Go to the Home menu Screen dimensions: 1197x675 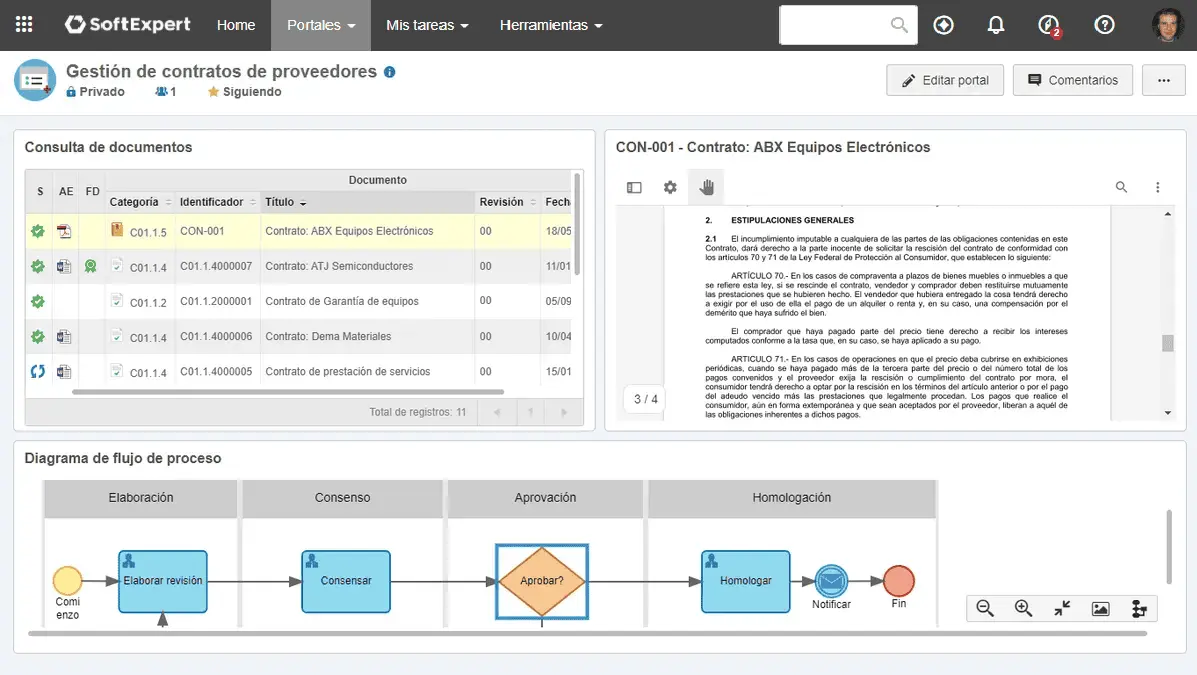(236, 25)
